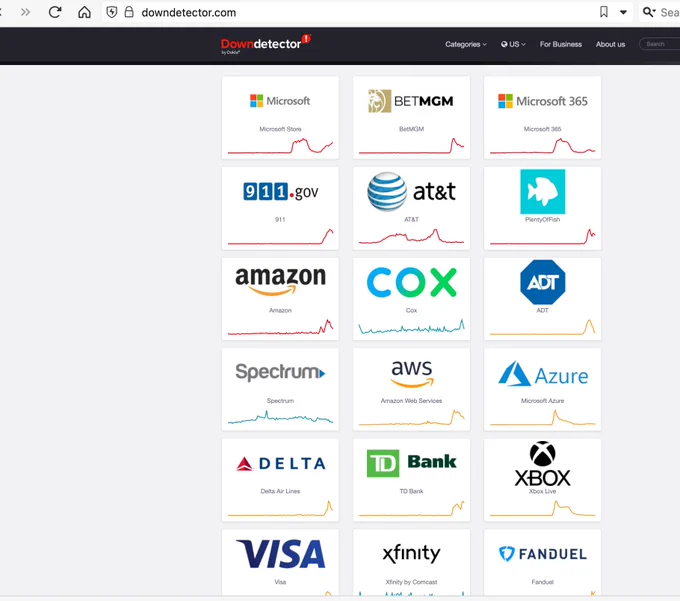View the AT&T outage sparkline chart
This screenshot has height=601, width=680.
(x=411, y=236)
